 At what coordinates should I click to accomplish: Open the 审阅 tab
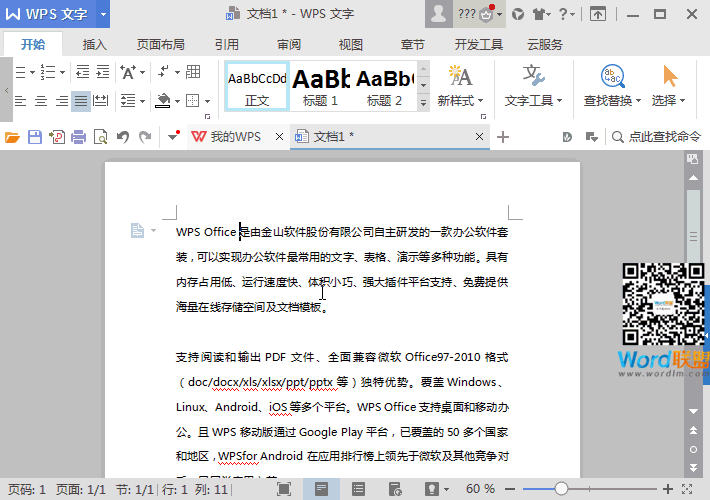[x=289, y=44]
